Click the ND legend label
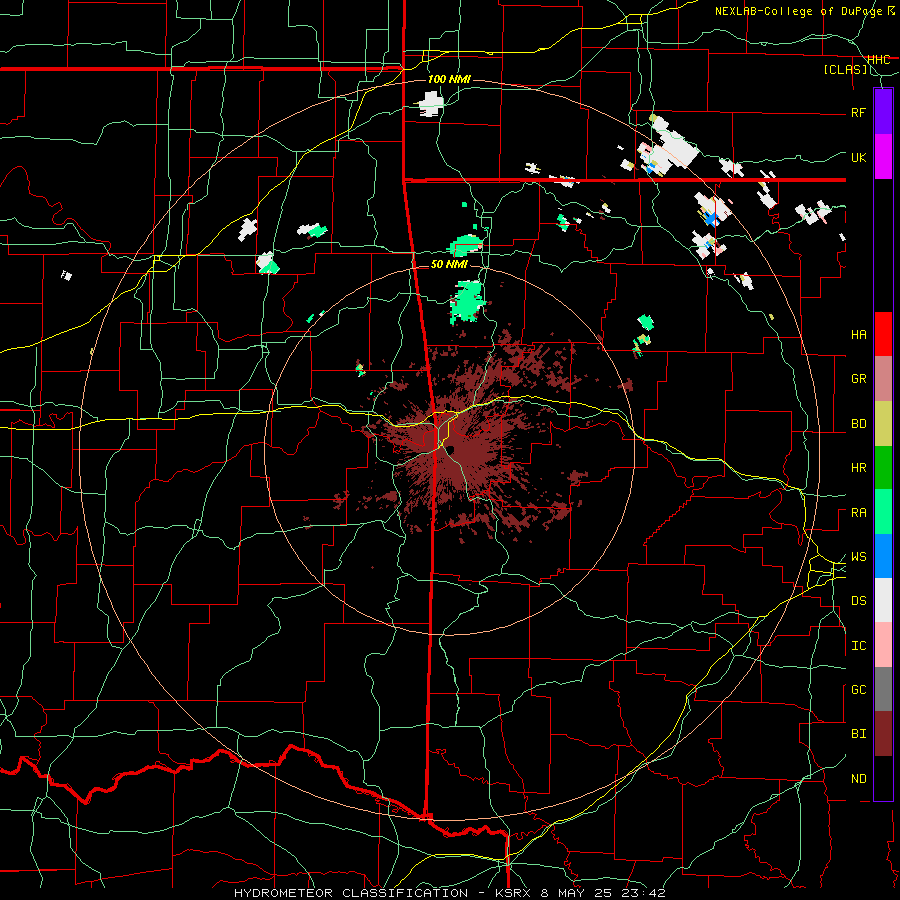900x900 pixels. point(859,779)
